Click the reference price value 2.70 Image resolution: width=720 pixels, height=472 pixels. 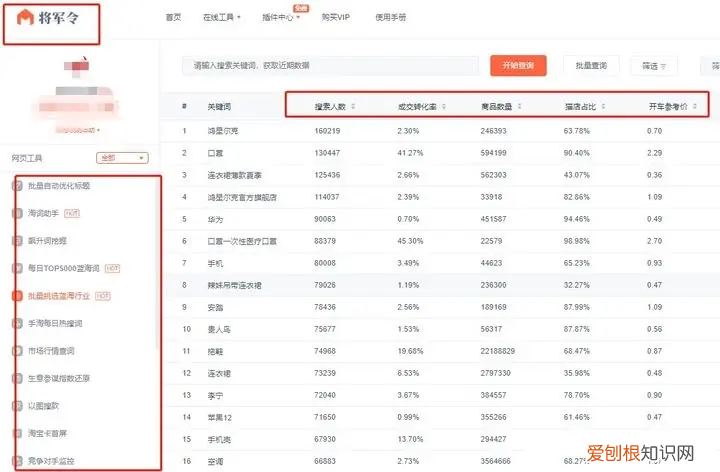(x=654, y=241)
